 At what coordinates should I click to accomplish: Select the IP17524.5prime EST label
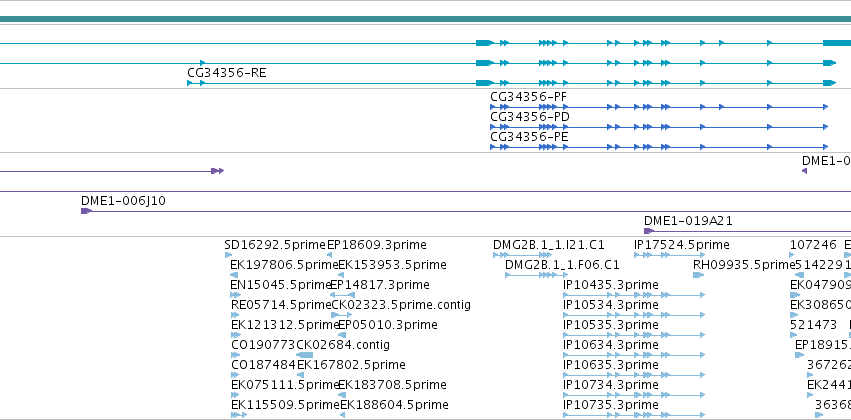(x=682, y=245)
